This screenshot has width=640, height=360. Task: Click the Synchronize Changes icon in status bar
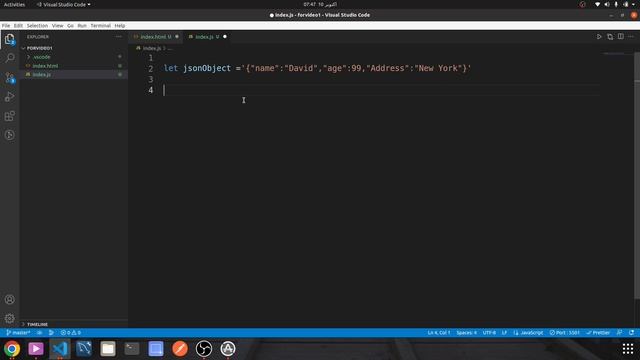click(40, 333)
